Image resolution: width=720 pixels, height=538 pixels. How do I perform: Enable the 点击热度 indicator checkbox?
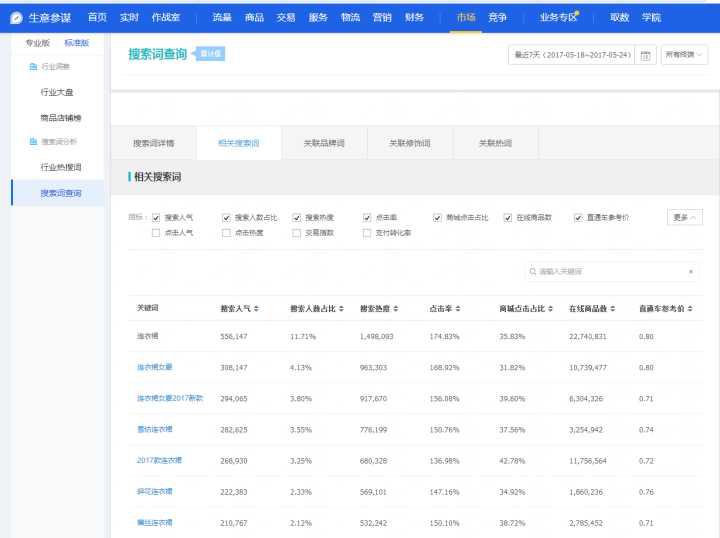click(x=226, y=233)
